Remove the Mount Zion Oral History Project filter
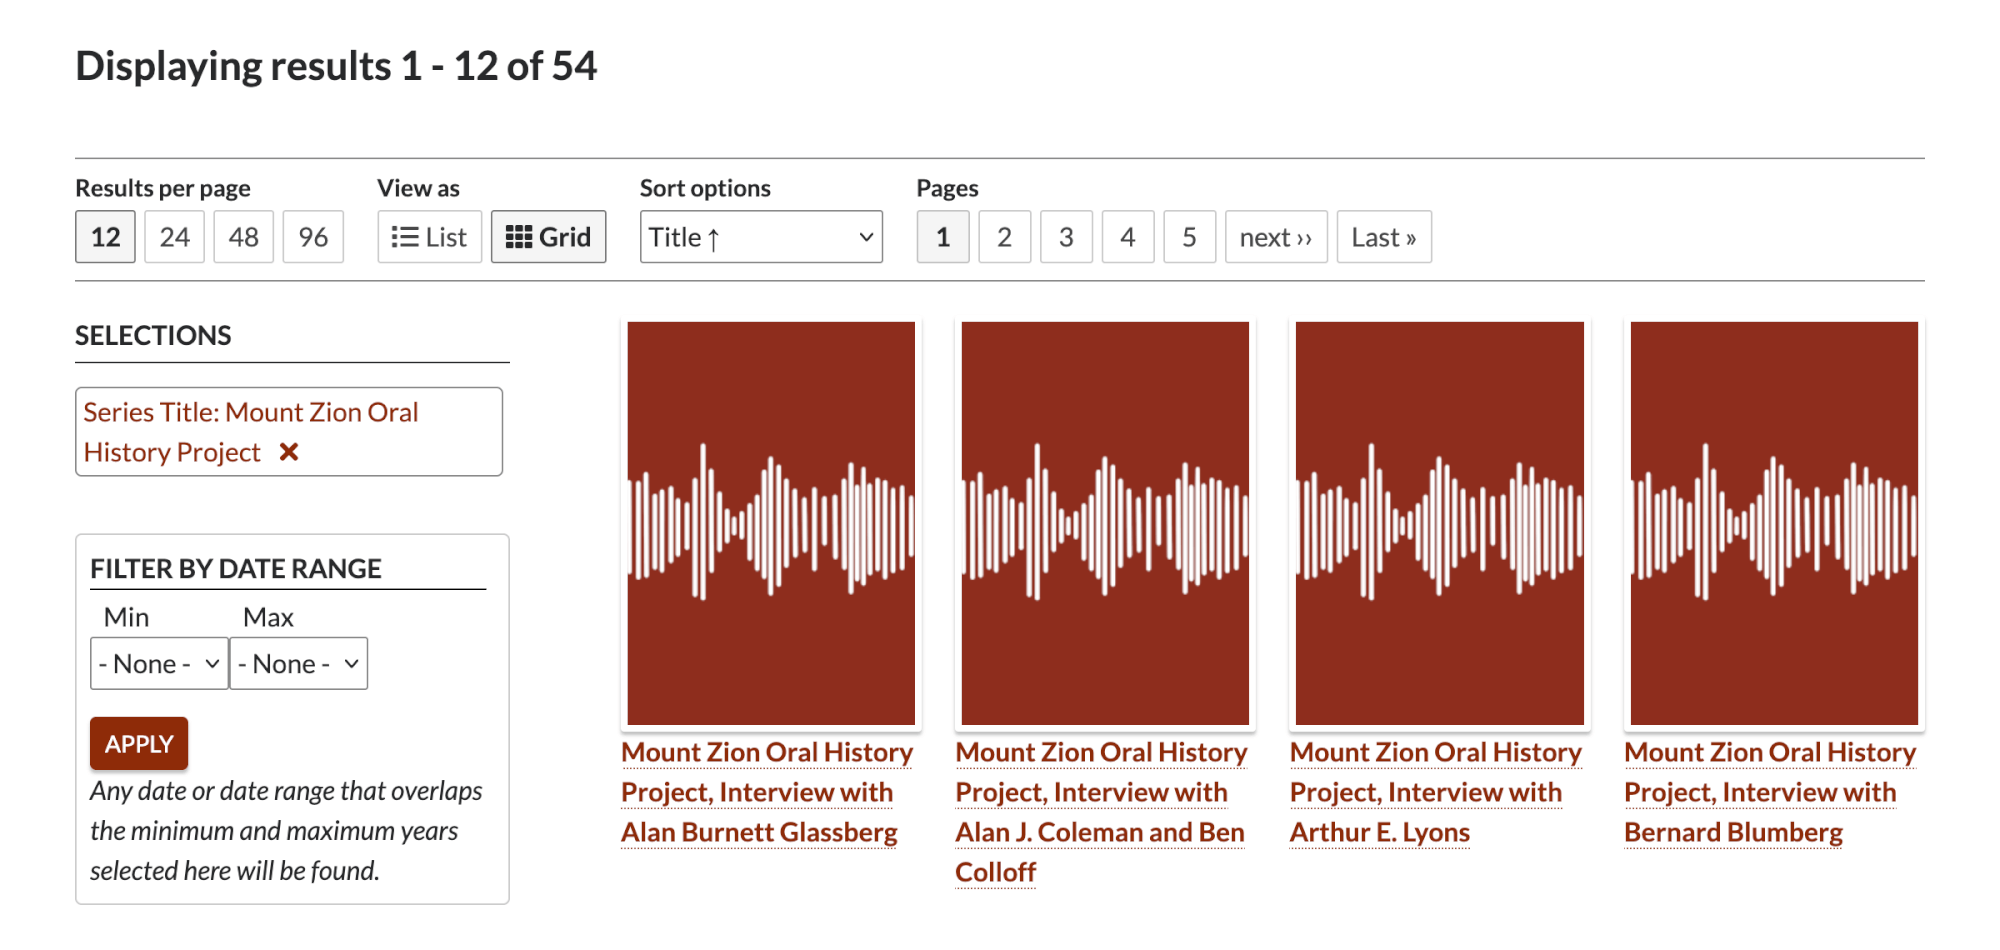 click(x=288, y=452)
